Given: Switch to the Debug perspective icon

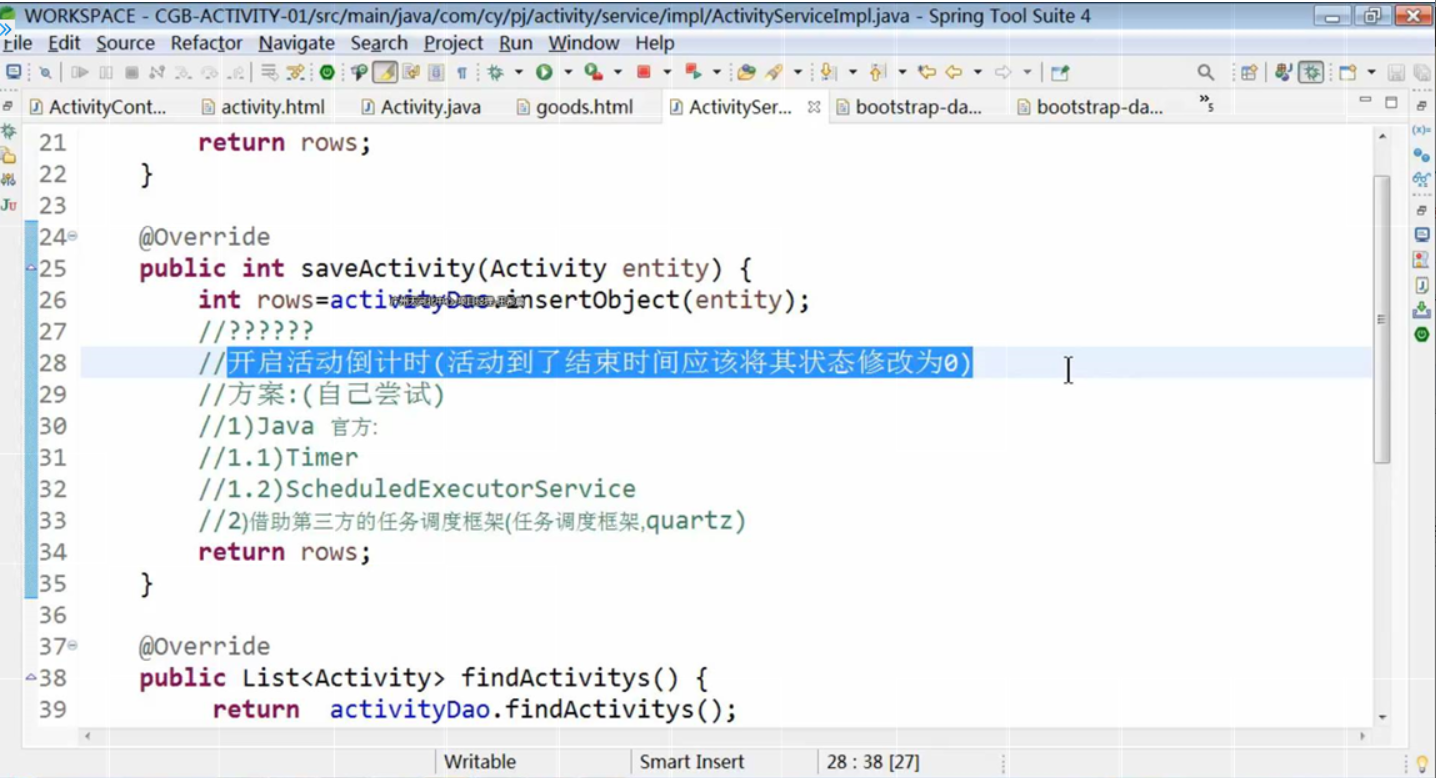Looking at the screenshot, I should coord(1311,72).
